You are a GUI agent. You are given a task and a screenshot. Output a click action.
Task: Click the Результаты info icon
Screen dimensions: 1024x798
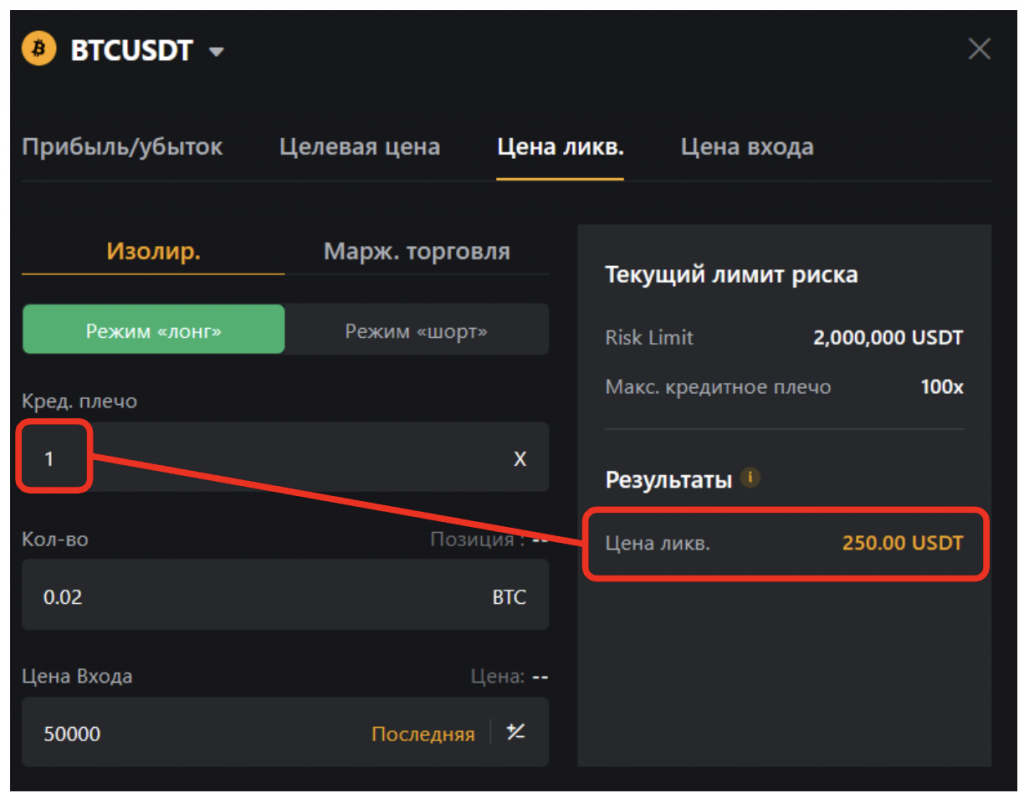coord(750,478)
